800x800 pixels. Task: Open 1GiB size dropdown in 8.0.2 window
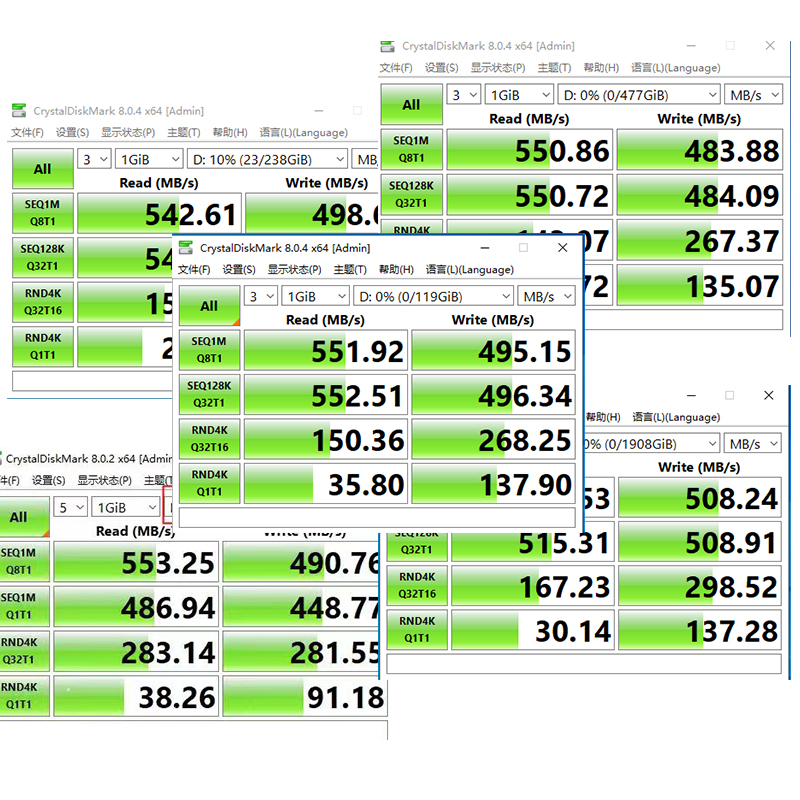[x=126, y=507]
